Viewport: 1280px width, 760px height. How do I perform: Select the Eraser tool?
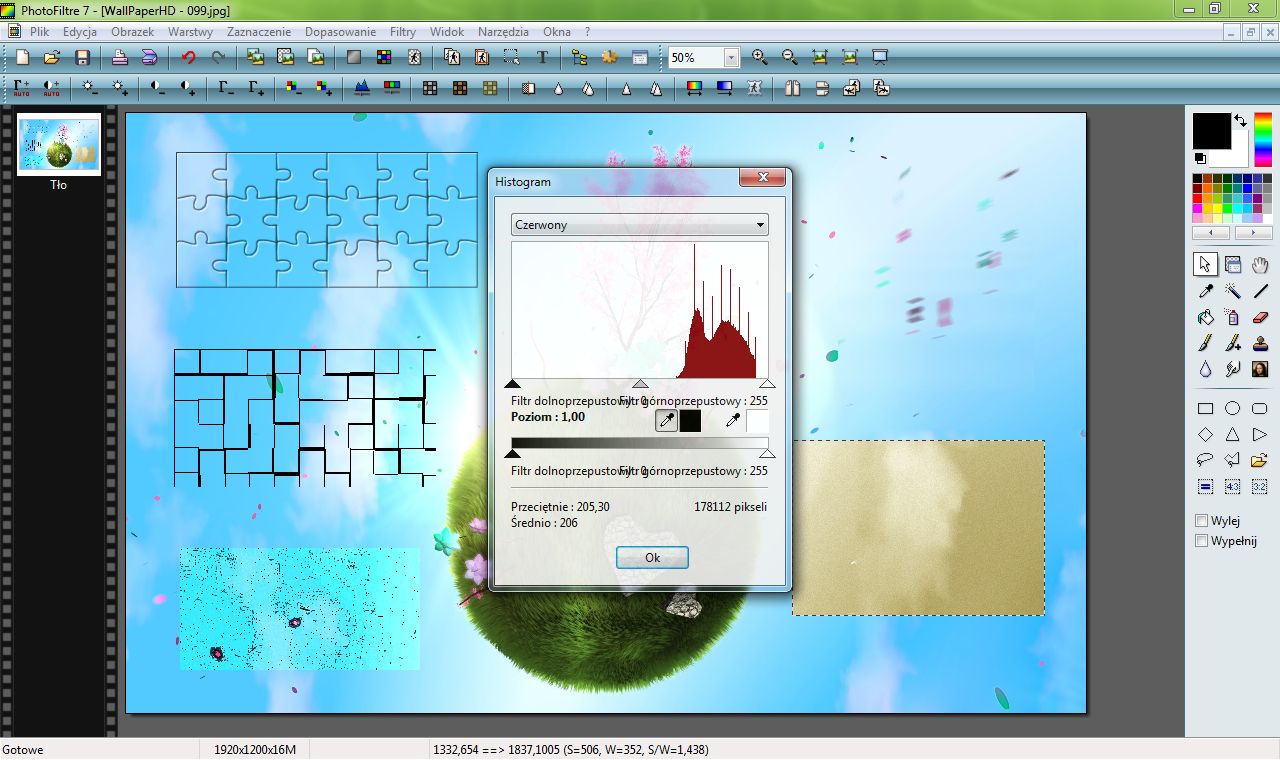1260,317
